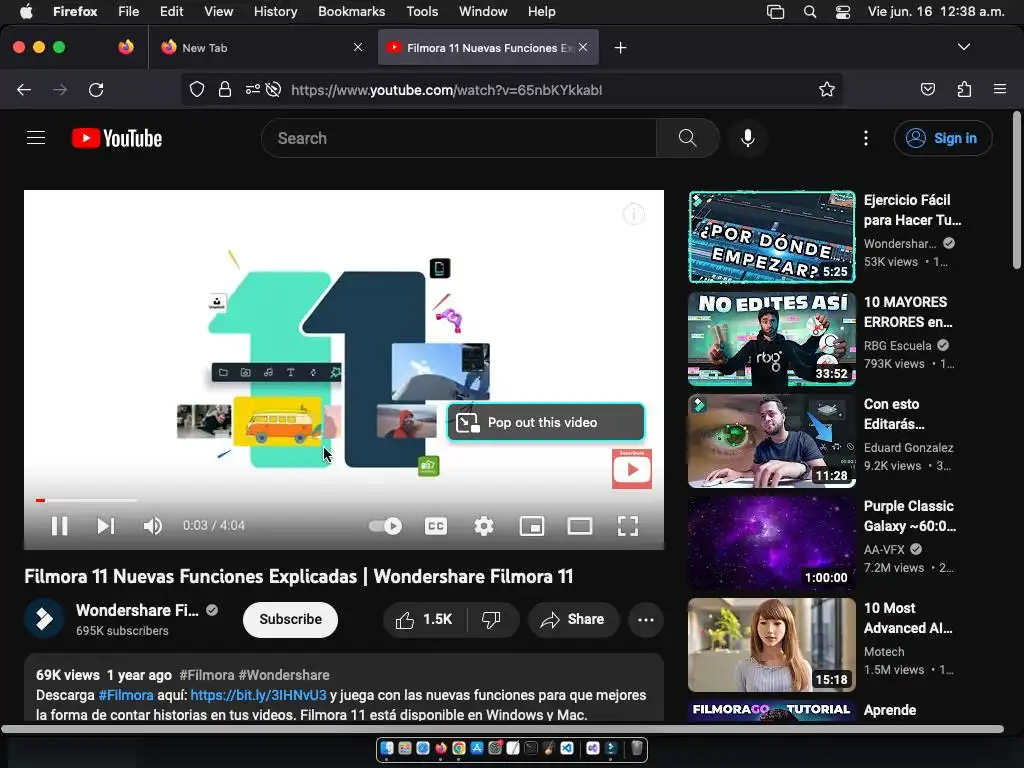Open the View menu
Viewport: 1024px width, 768px height.
point(218,11)
